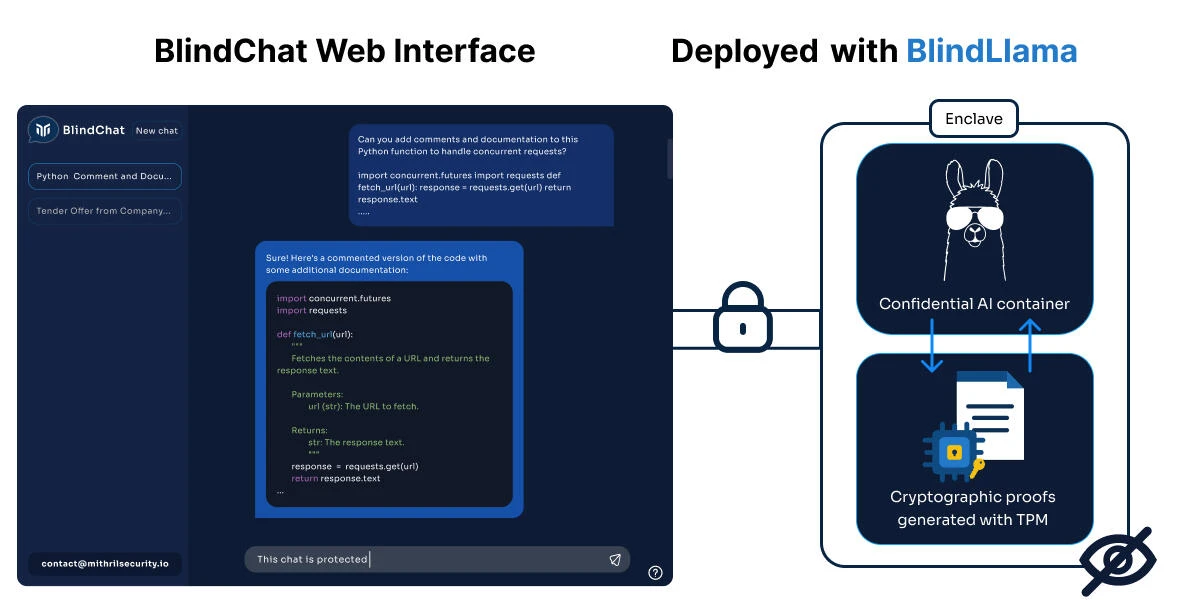Open Tender Offer from Company... conversation

(x=104, y=211)
